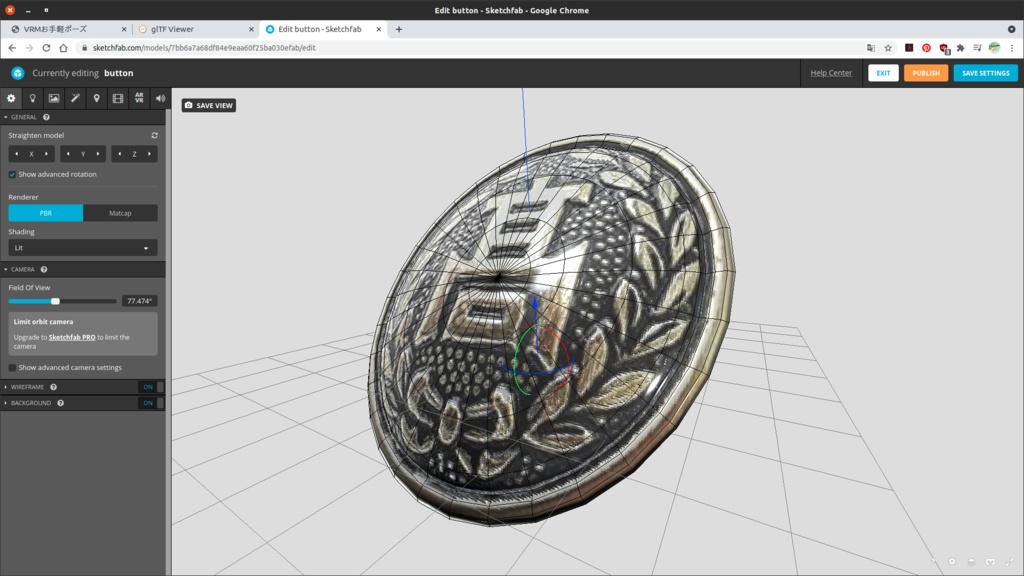Open the Chrome profile avatar
The height and width of the screenshot is (576, 1024).
point(995,48)
